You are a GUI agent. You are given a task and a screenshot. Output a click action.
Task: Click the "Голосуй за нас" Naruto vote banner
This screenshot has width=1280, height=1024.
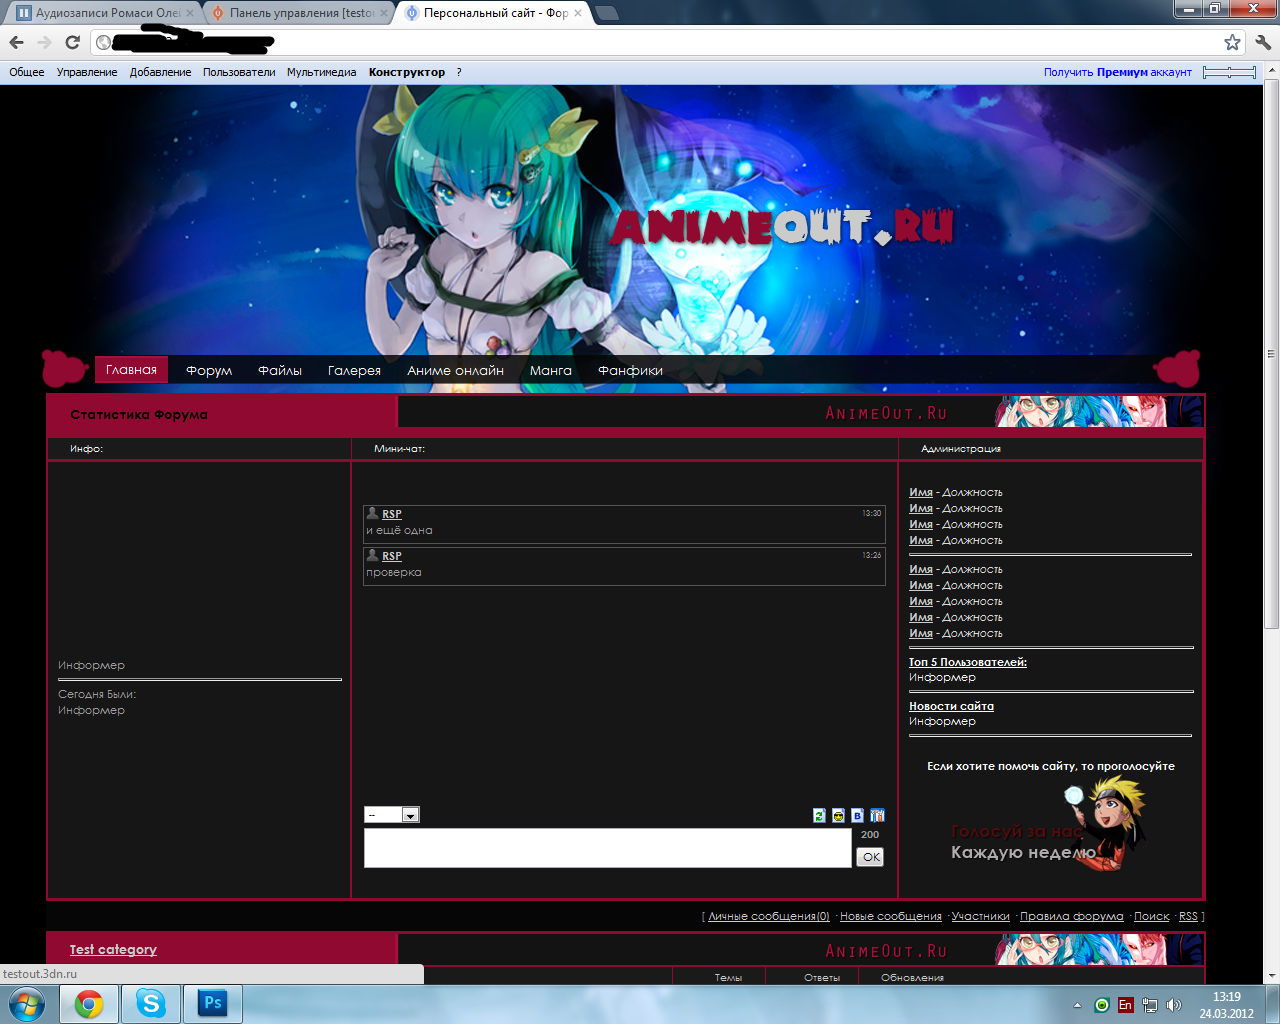pyautogui.click(x=1048, y=823)
